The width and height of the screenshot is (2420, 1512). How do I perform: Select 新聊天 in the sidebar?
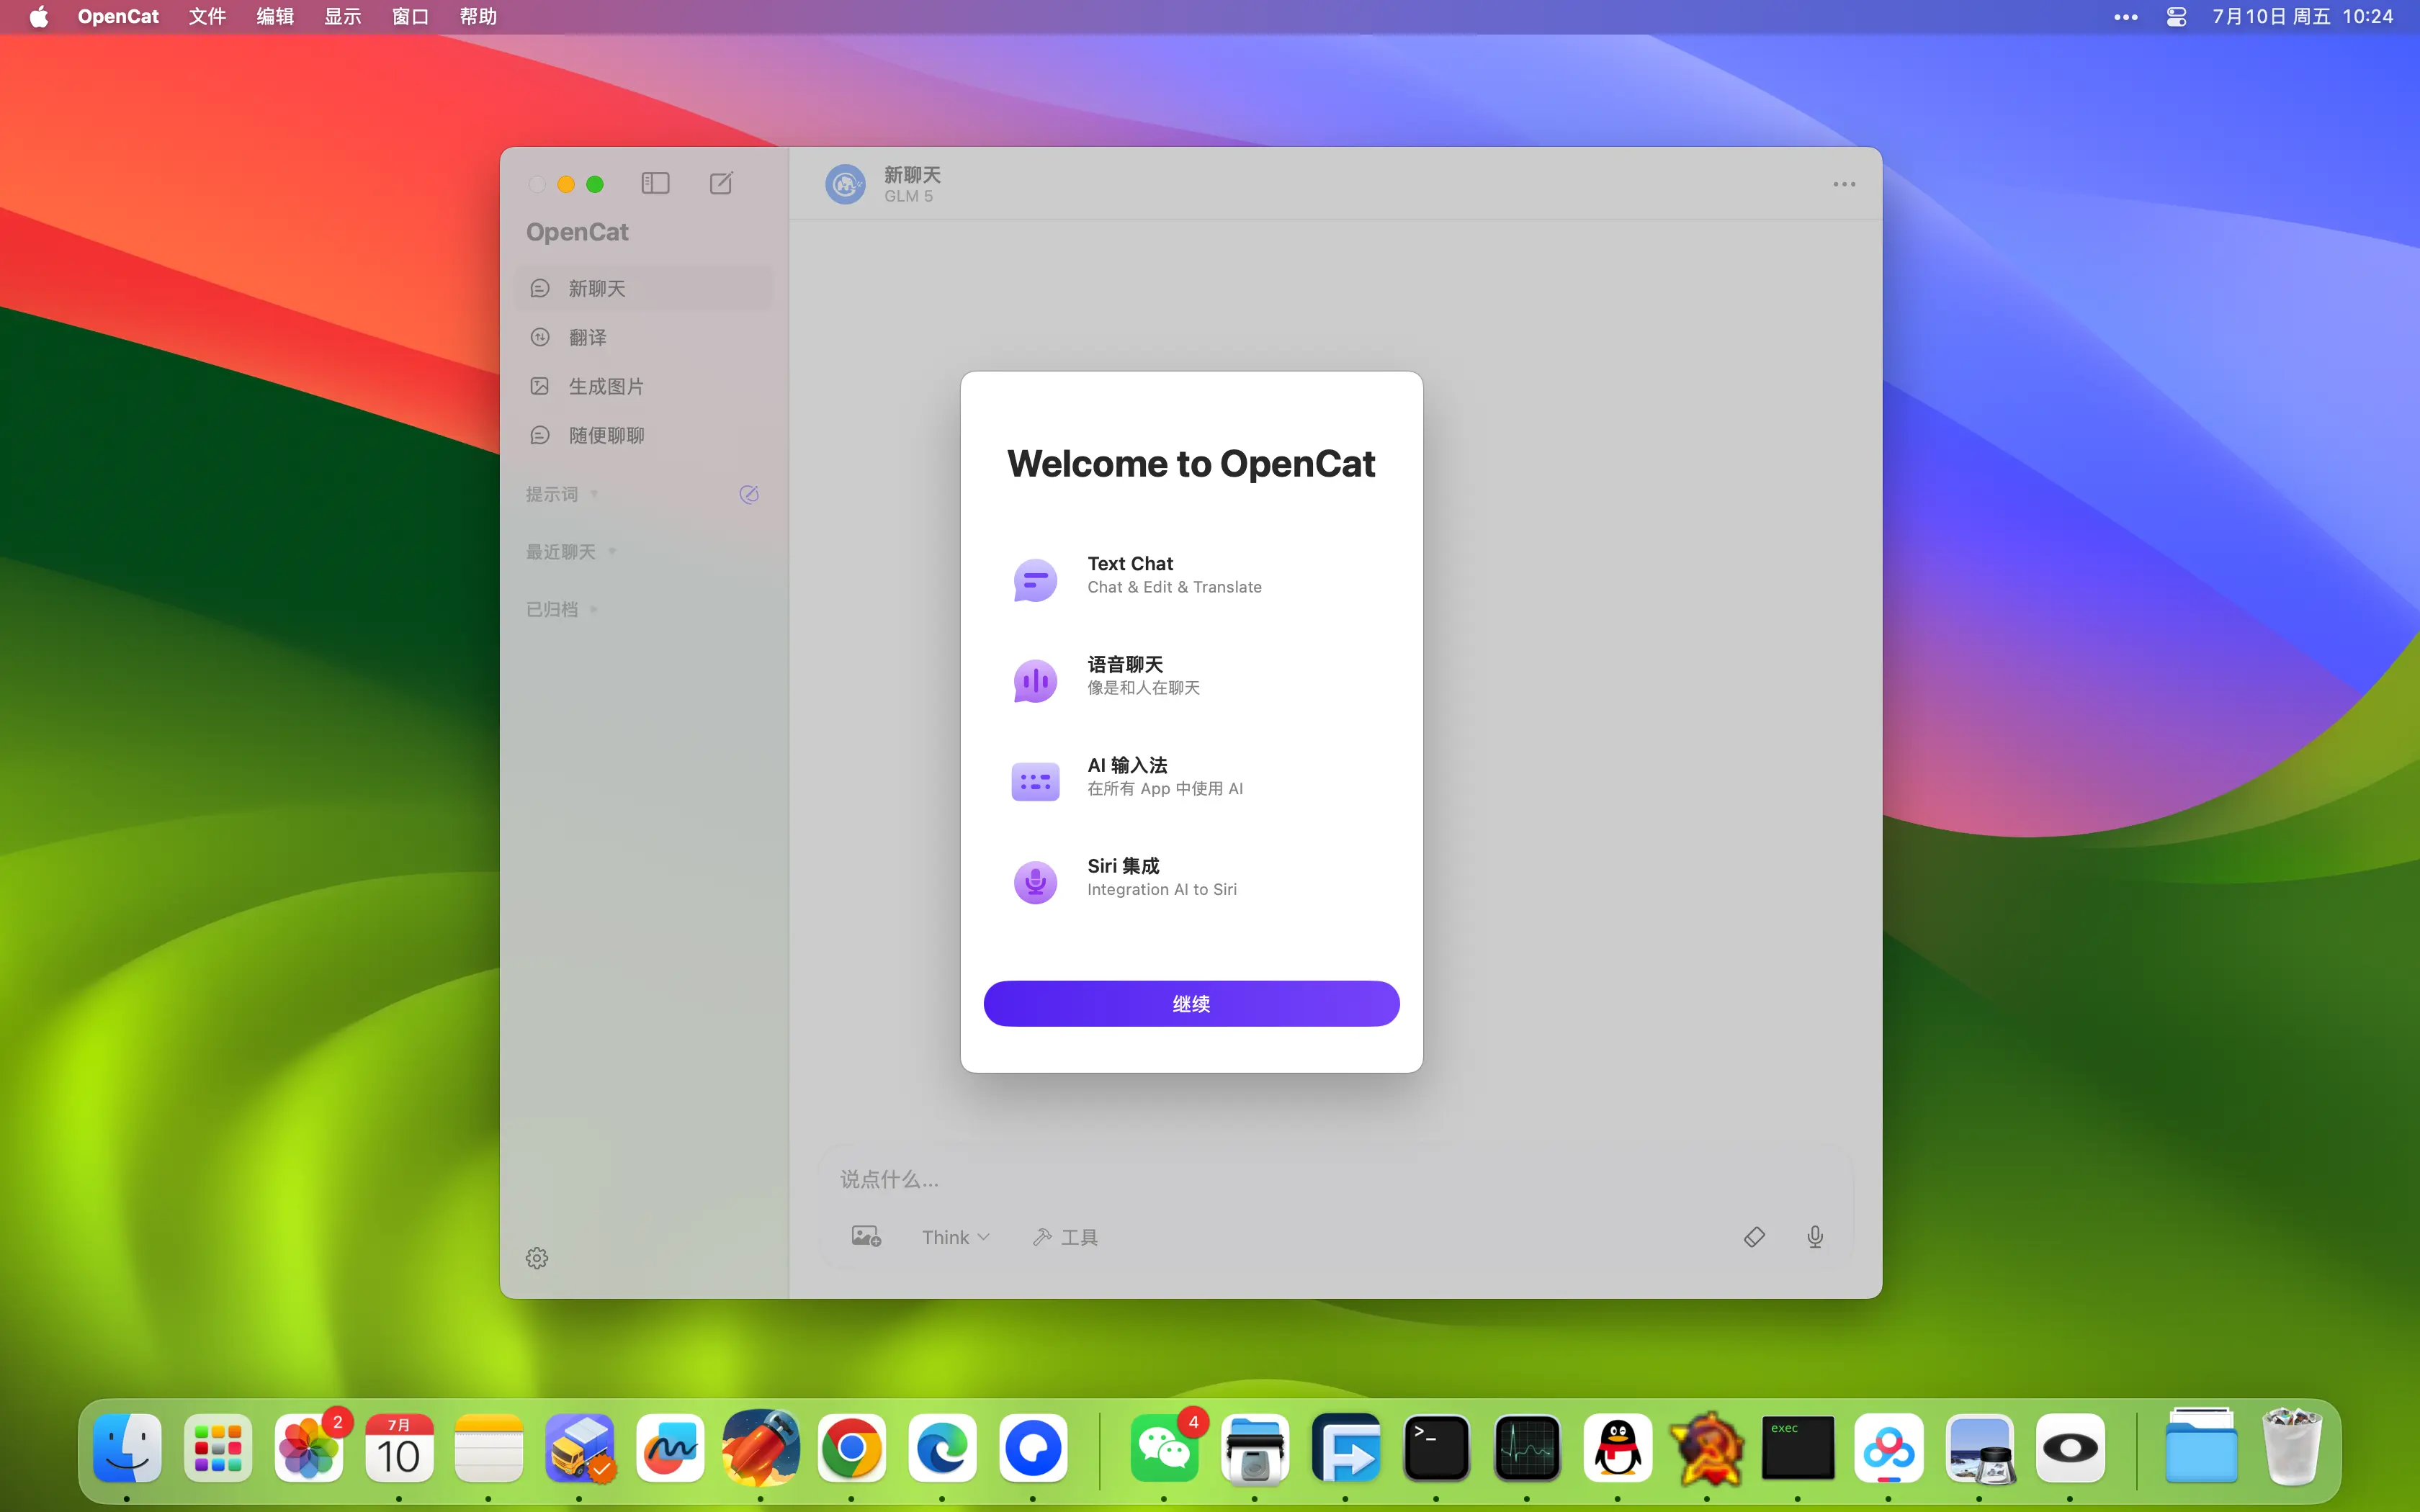click(x=644, y=288)
